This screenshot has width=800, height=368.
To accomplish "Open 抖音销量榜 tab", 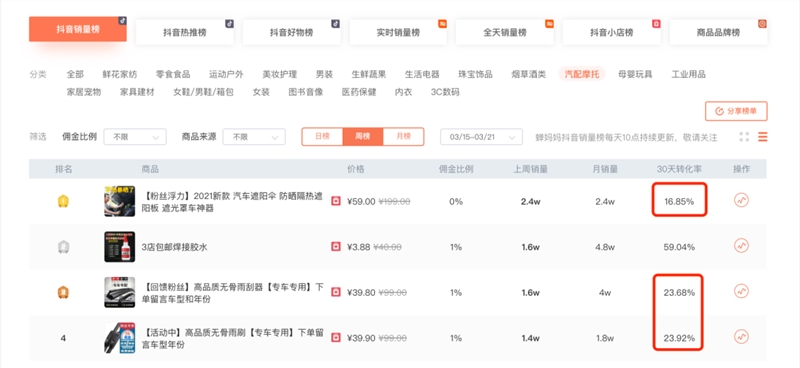I will click(x=78, y=29).
